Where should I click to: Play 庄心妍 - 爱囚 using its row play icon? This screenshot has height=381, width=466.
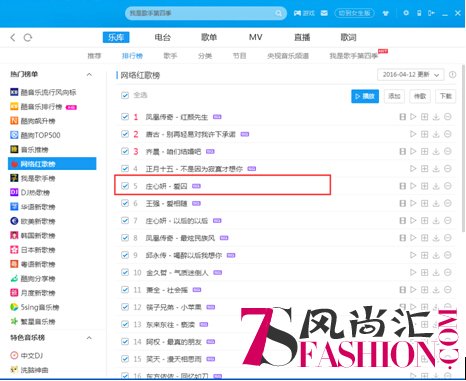(x=413, y=186)
